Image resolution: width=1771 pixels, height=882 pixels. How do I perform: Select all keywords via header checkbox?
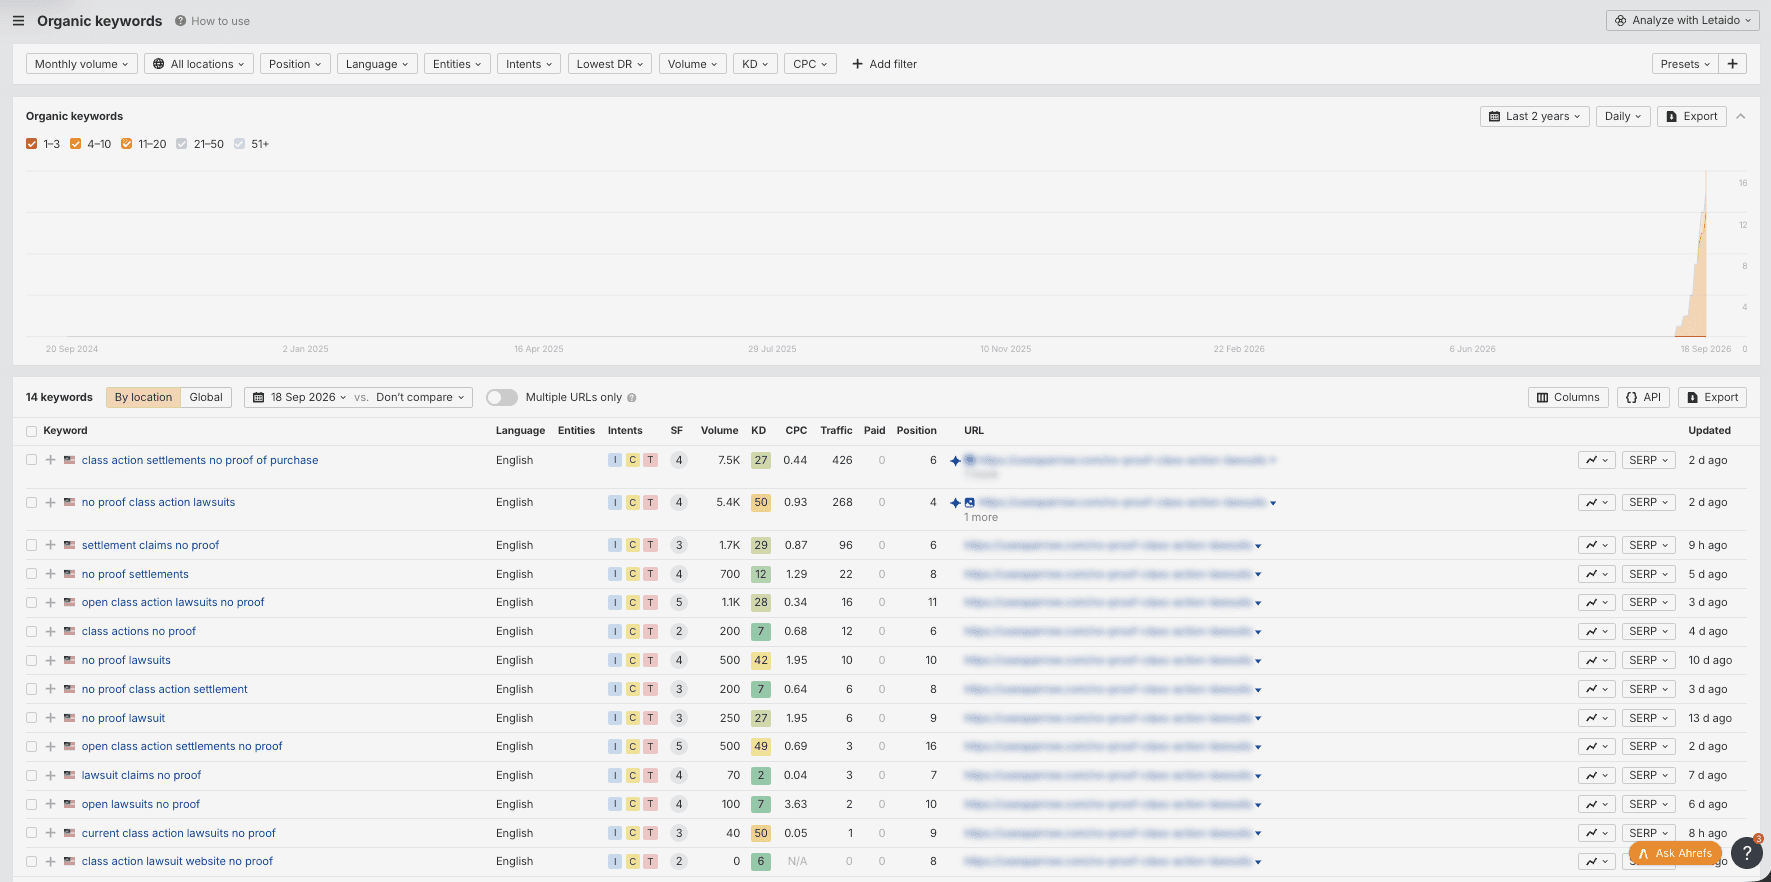coord(32,431)
